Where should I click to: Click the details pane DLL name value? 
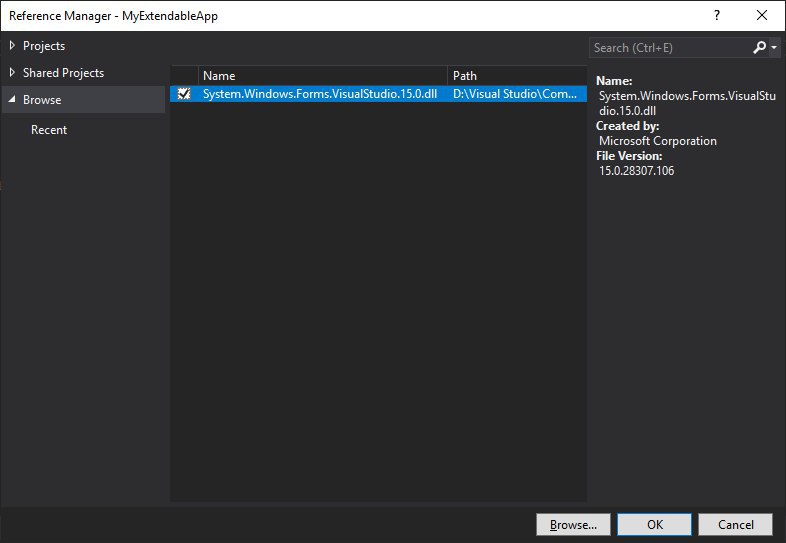[687, 103]
